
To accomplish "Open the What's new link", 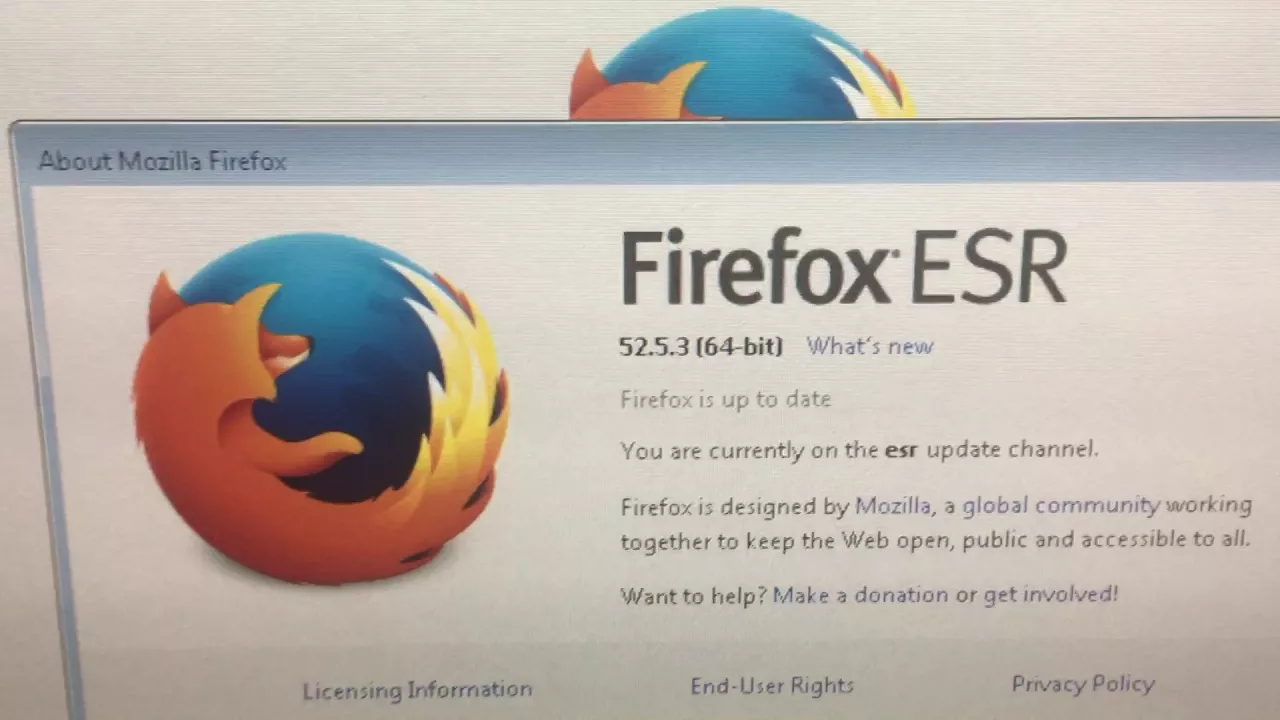I will click(x=869, y=347).
